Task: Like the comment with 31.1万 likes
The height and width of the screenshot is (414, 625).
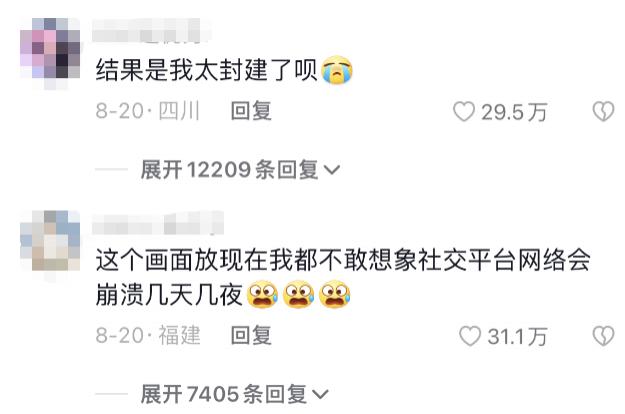Action: (470, 336)
